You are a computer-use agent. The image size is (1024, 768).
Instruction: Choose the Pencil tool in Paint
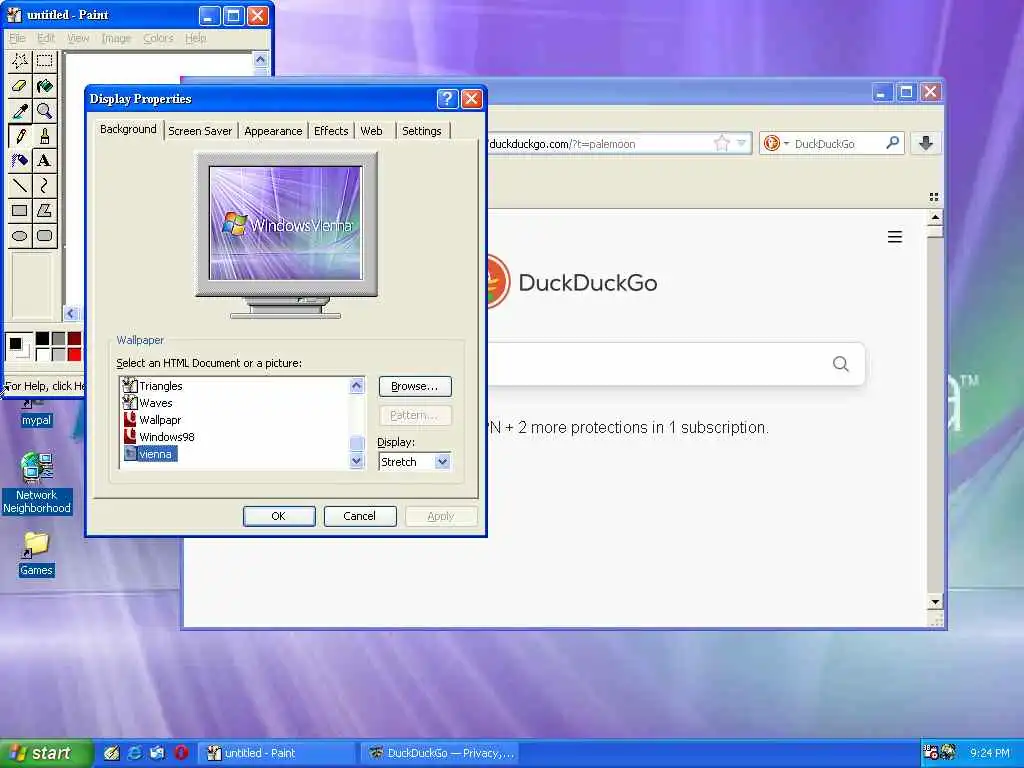point(20,136)
